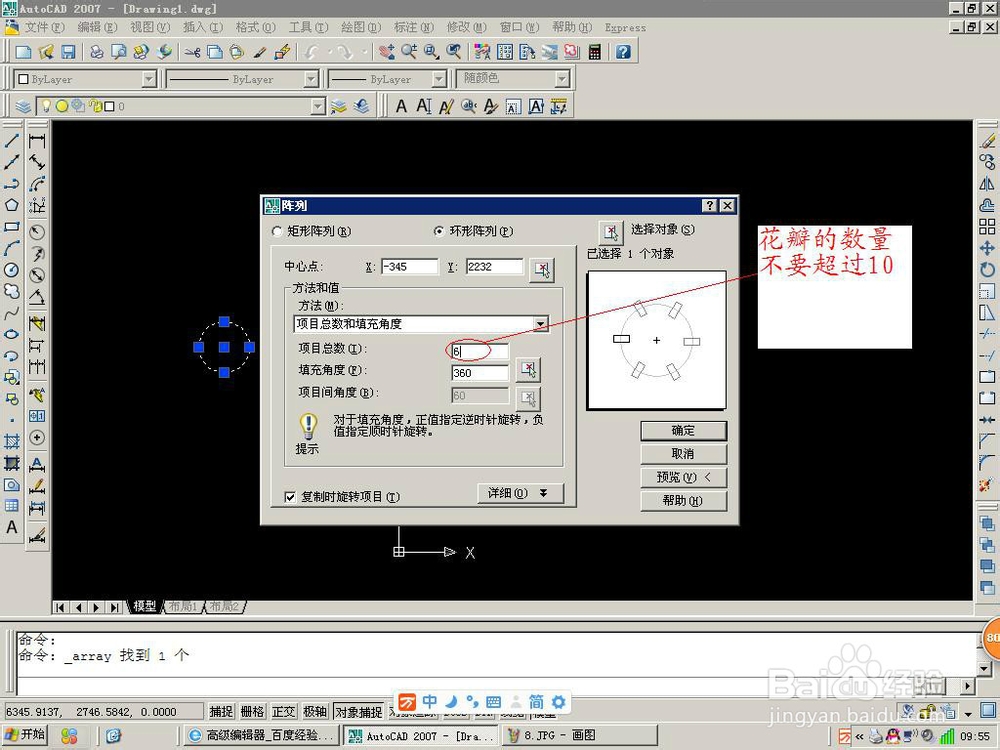The image size is (1000, 750).
Task: Select the Line tool in draw toolbar
Action: point(12,139)
